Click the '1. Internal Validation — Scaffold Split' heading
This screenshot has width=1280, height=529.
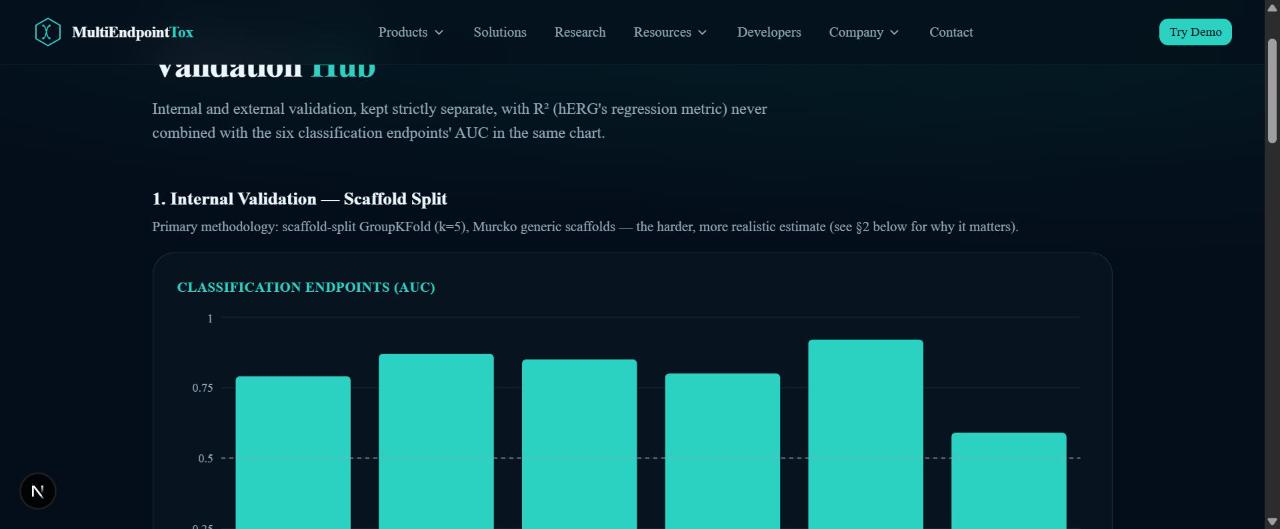tap(300, 199)
